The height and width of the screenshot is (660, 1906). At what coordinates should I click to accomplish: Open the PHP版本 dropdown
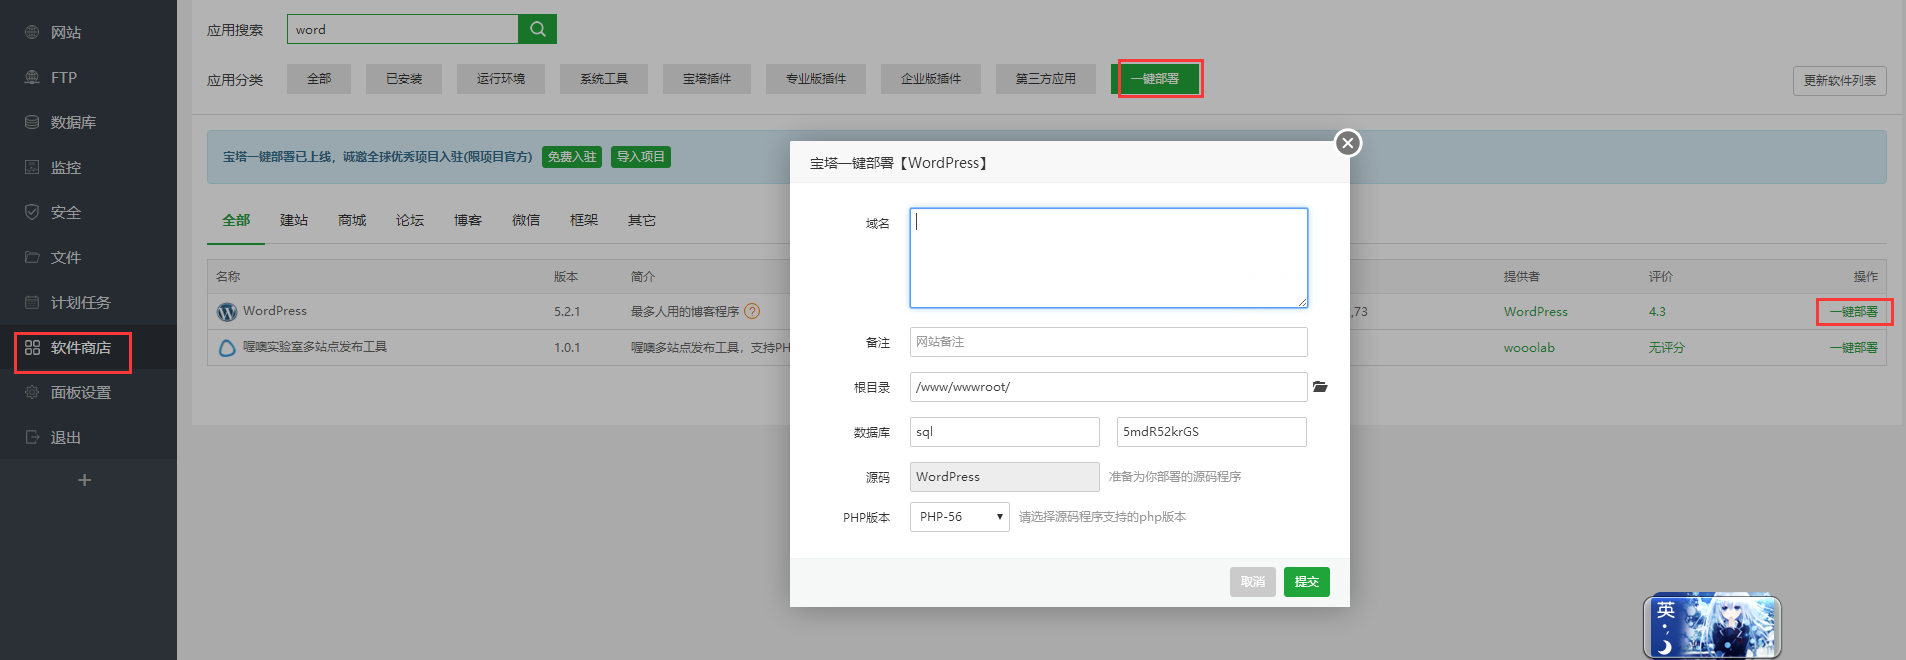(x=960, y=517)
